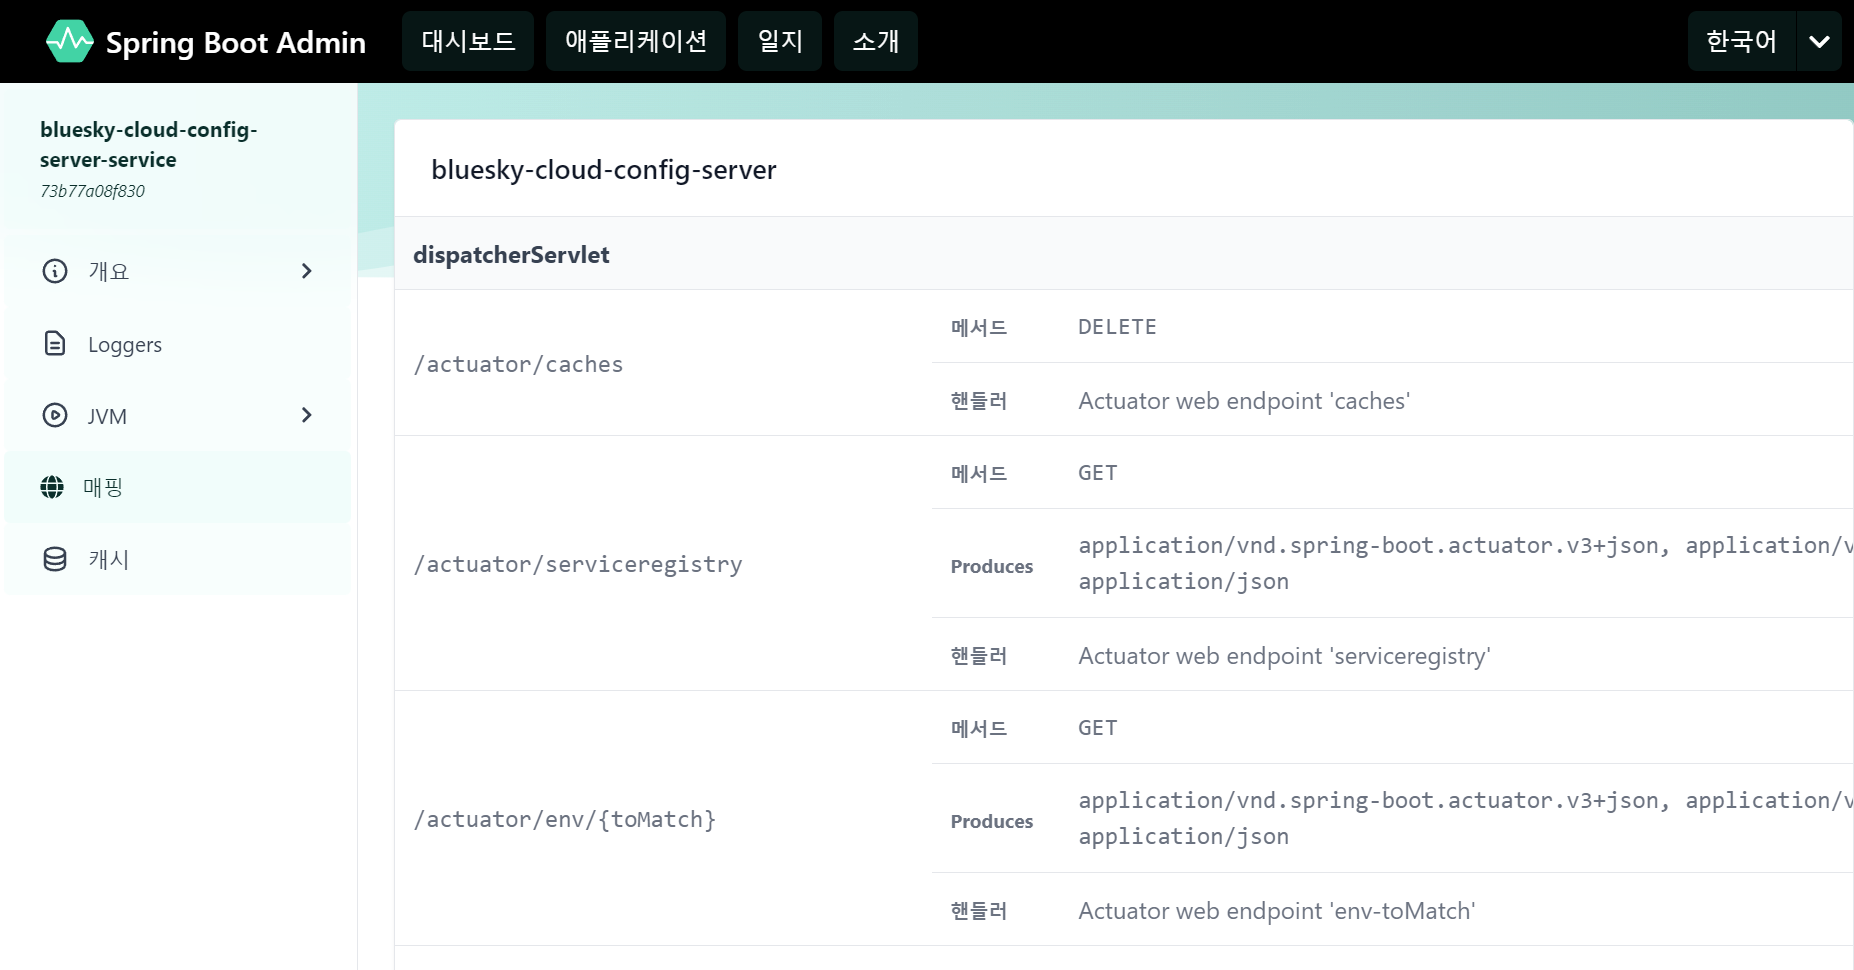This screenshot has width=1854, height=970.
Task: Open the 애플리케이션 nav item
Action: click(x=636, y=41)
